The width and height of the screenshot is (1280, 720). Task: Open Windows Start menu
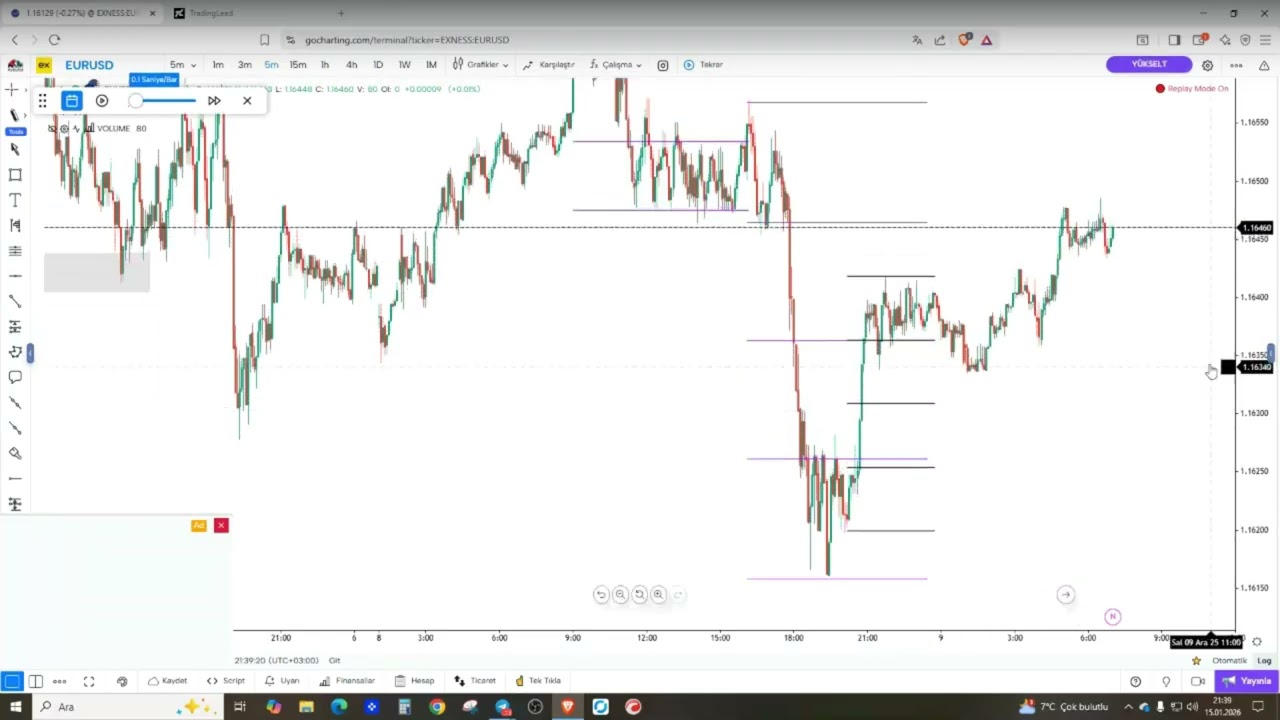click(15, 707)
